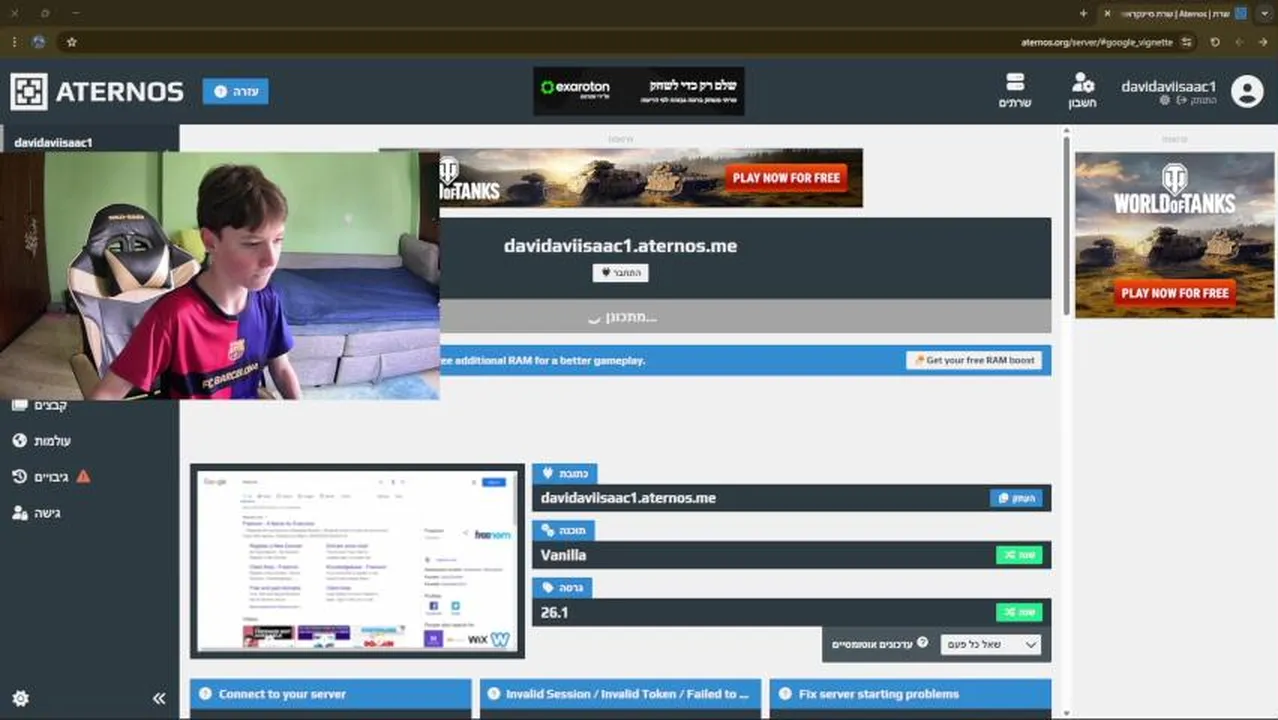This screenshot has height=720, width=1278.
Task: Click the red warning triangle next to Backups
Action: (83, 477)
